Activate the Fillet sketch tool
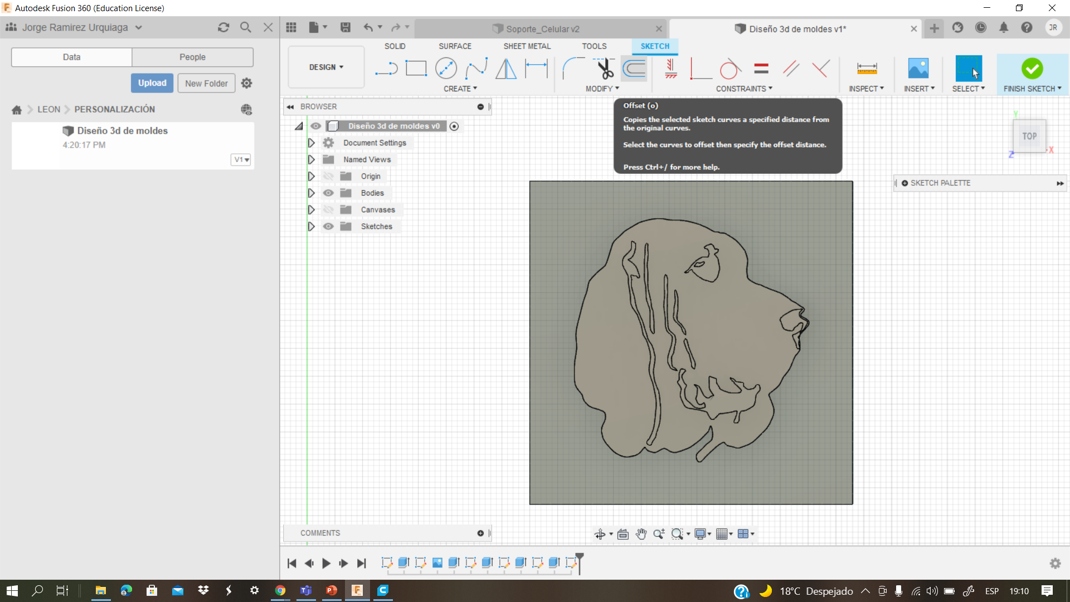 pyautogui.click(x=573, y=68)
